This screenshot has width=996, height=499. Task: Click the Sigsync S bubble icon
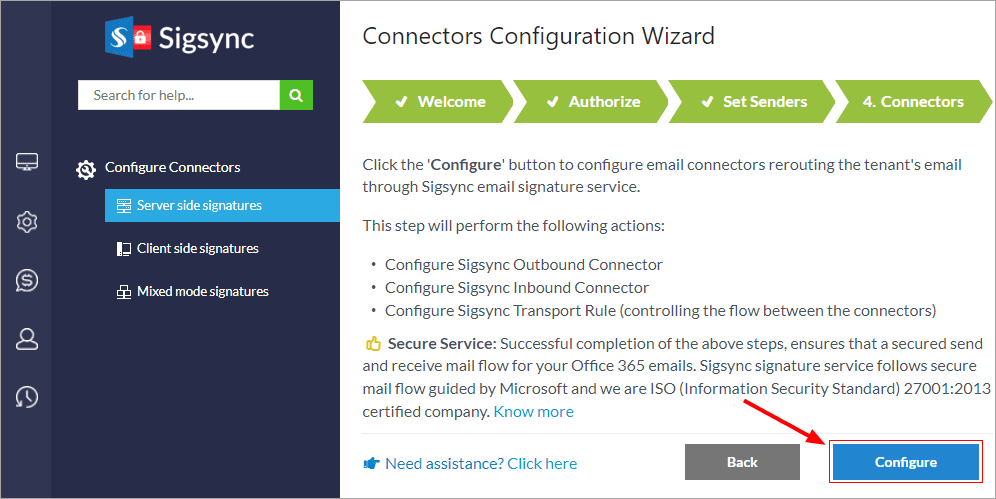coord(27,280)
